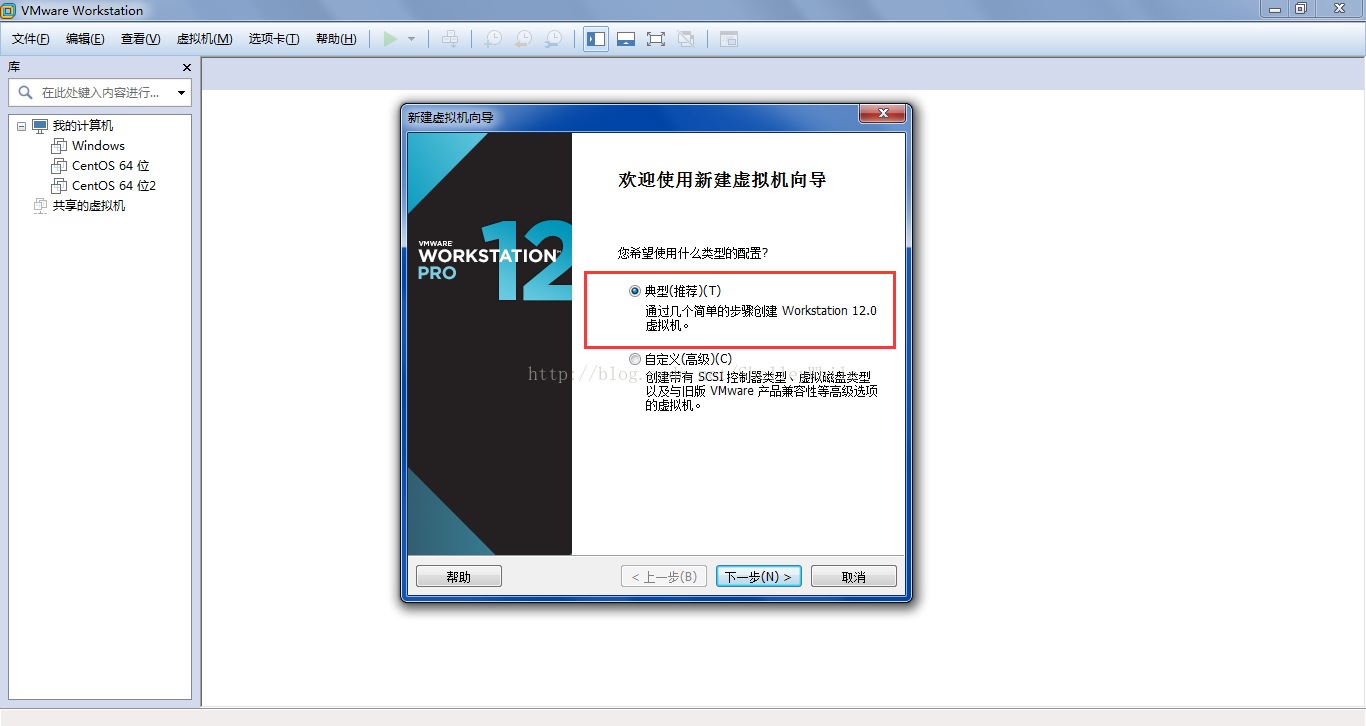Close the 库 library panel
Image resolution: width=1366 pixels, height=726 pixels.
point(186,67)
